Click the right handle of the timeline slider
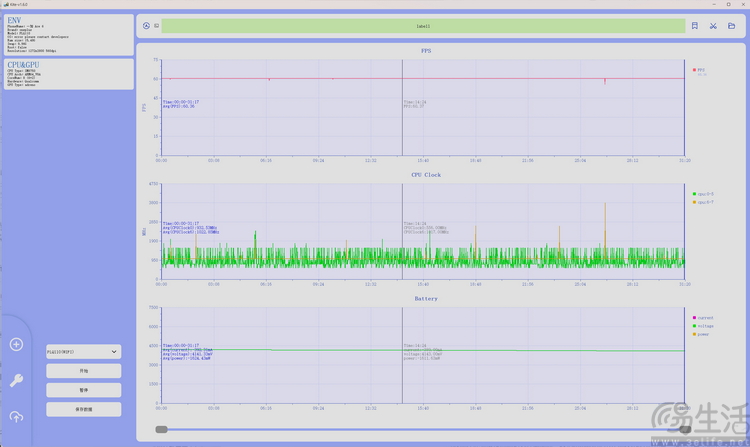 tap(685, 429)
